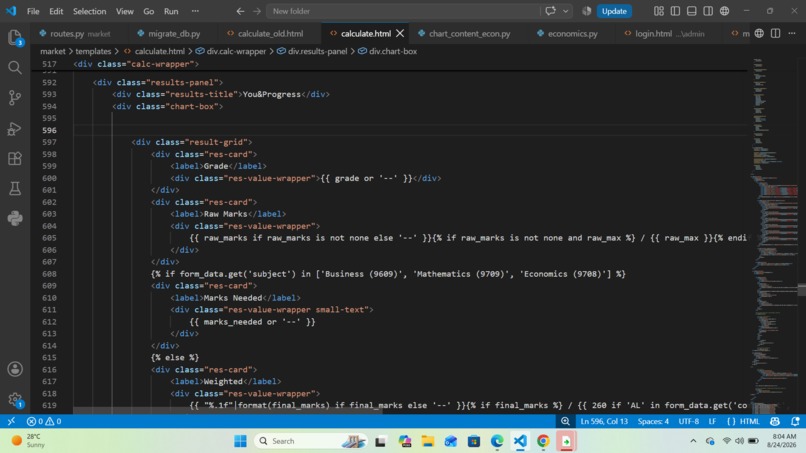Go back with the left arrow
The width and height of the screenshot is (806, 453).
[240, 11]
